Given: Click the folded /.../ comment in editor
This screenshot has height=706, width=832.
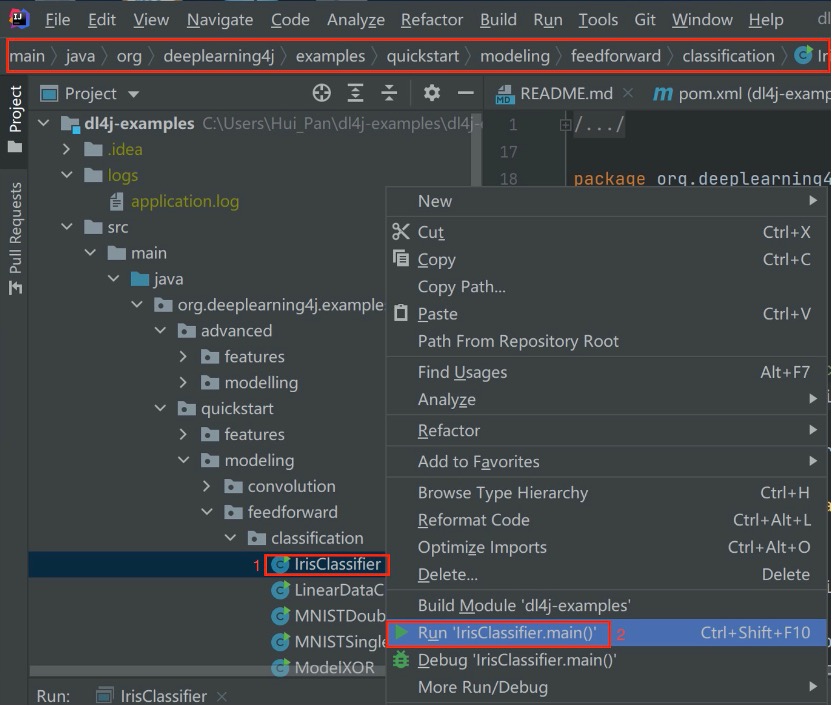Looking at the screenshot, I should 600,125.
